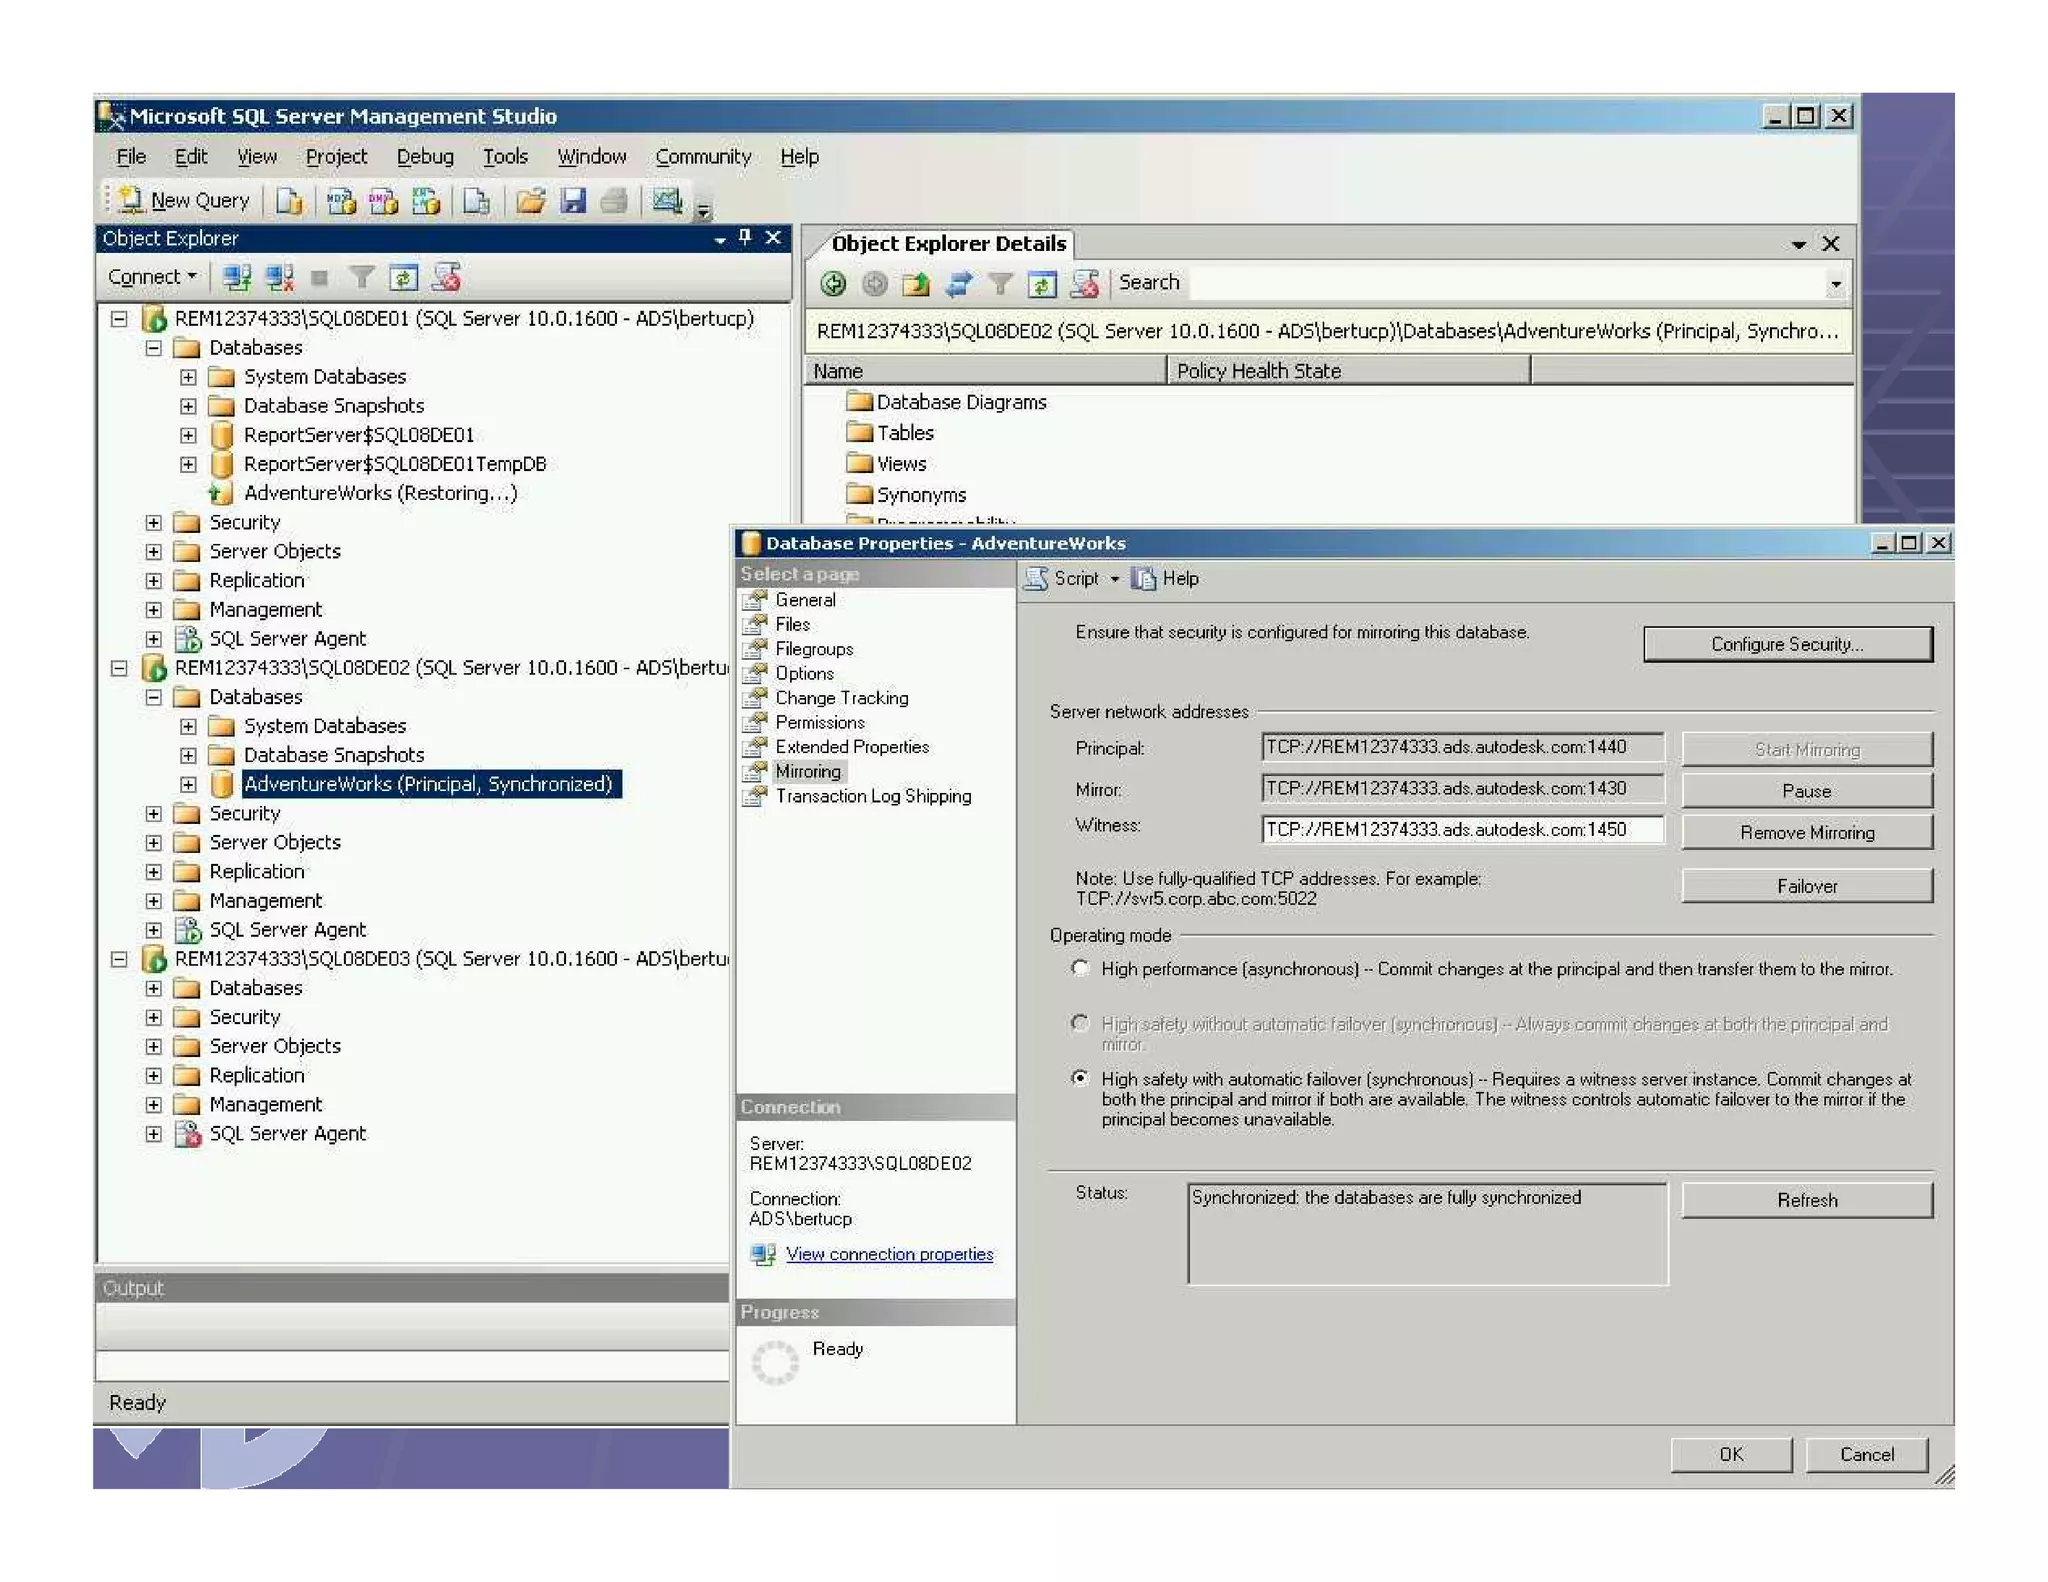Select the Options page
2048x1582 pixels.
(x=804, y=673)
